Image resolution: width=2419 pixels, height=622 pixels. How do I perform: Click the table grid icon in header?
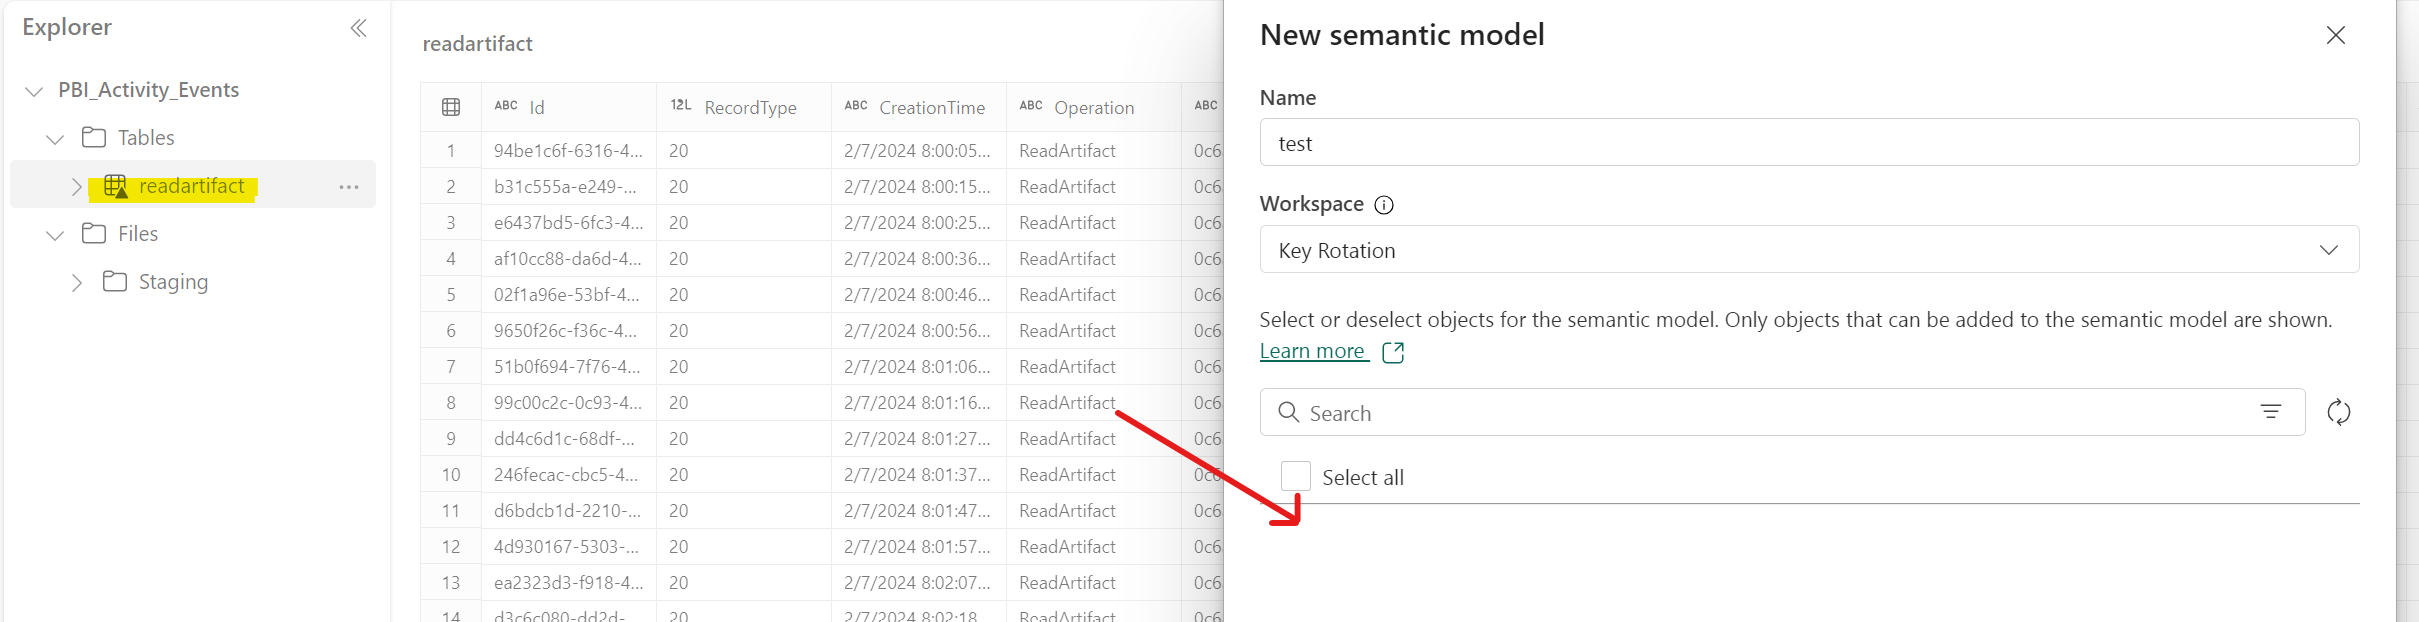coord(451,107)
